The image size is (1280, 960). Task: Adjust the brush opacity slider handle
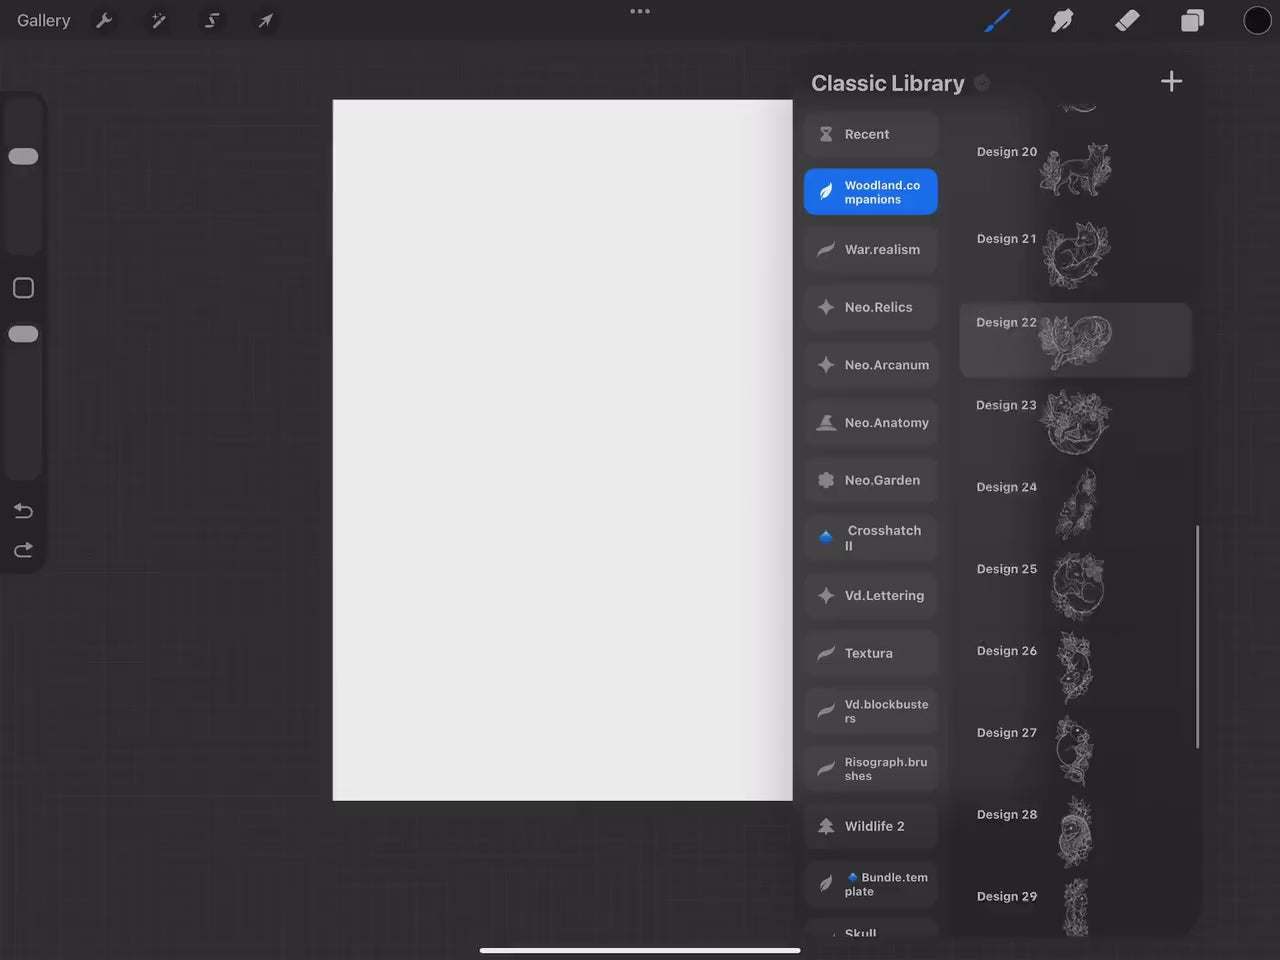23,334
